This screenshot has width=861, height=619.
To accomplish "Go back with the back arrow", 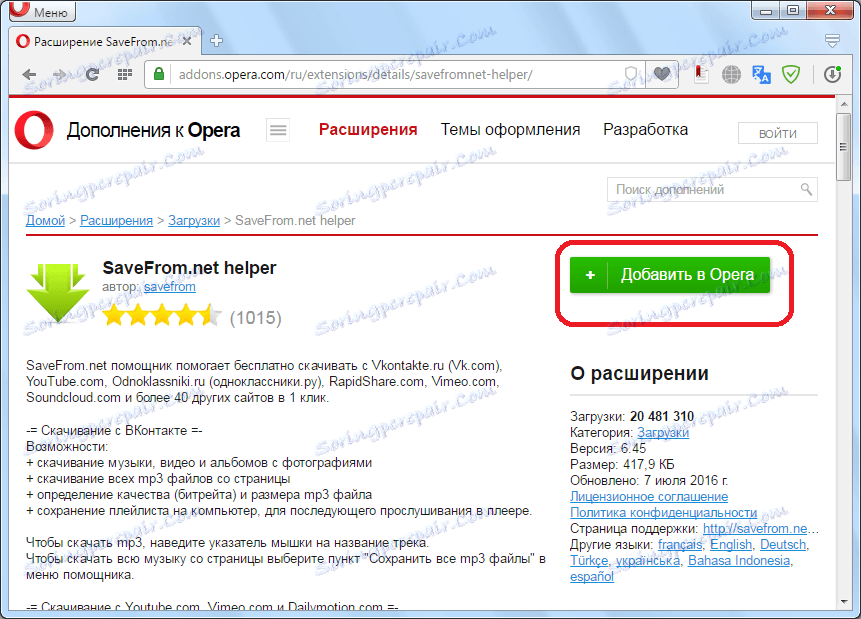I will (29, 74).
